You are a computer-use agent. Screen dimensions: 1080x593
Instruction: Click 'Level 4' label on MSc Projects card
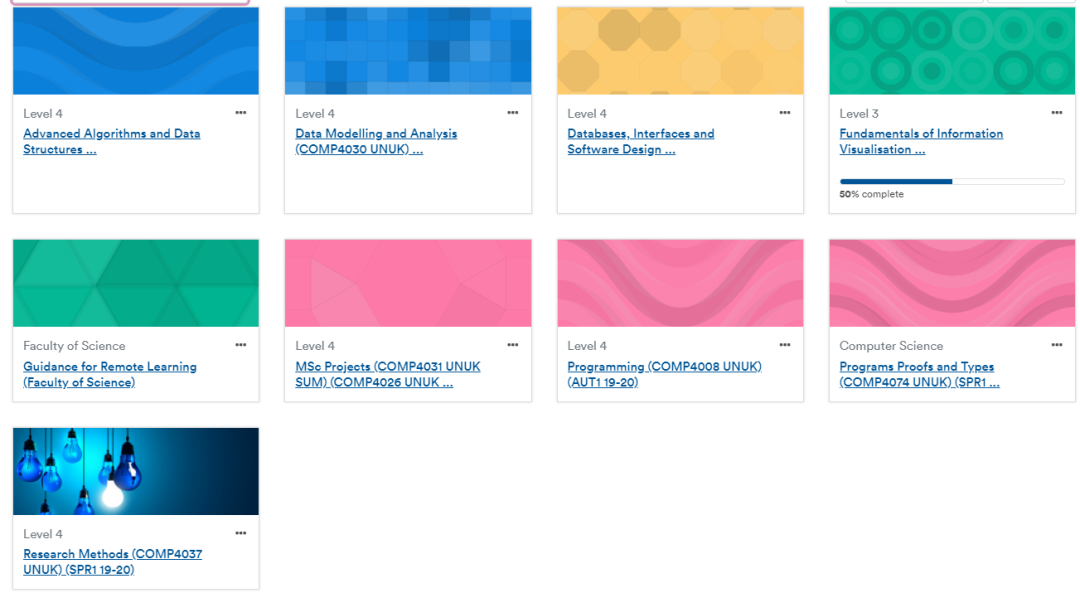315,346
